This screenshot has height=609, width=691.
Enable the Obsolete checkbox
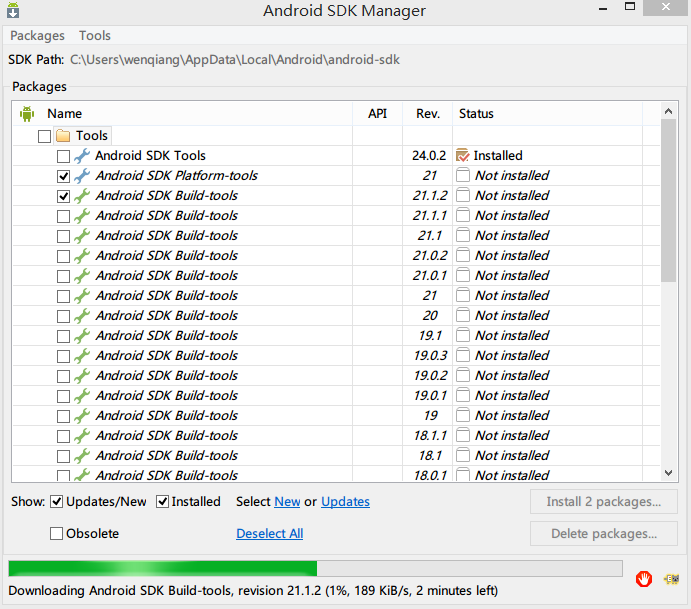(56, 534)
